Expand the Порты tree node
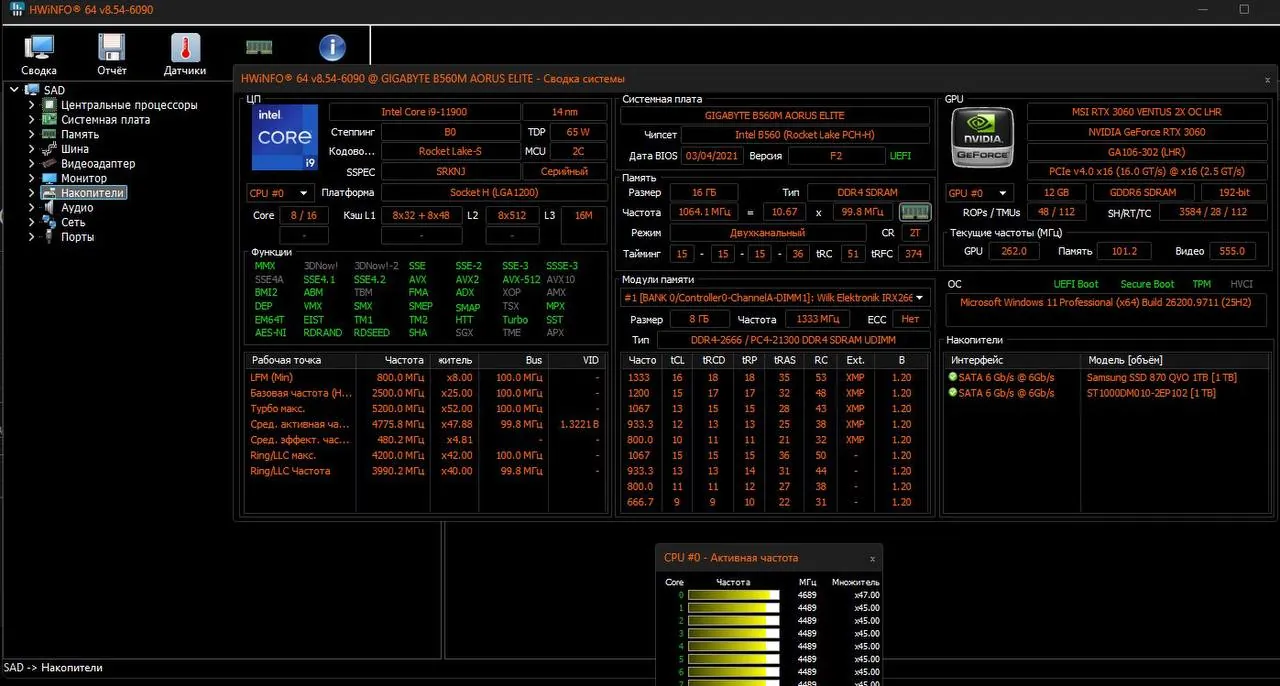 pyautogui.click(x=31, y=237)
